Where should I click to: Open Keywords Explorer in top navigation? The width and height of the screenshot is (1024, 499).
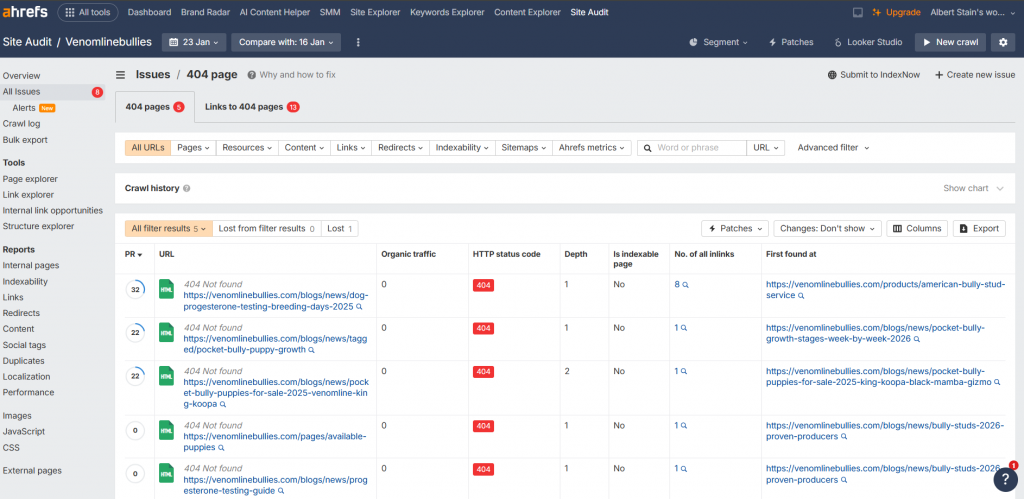click(x=447, y=12)
